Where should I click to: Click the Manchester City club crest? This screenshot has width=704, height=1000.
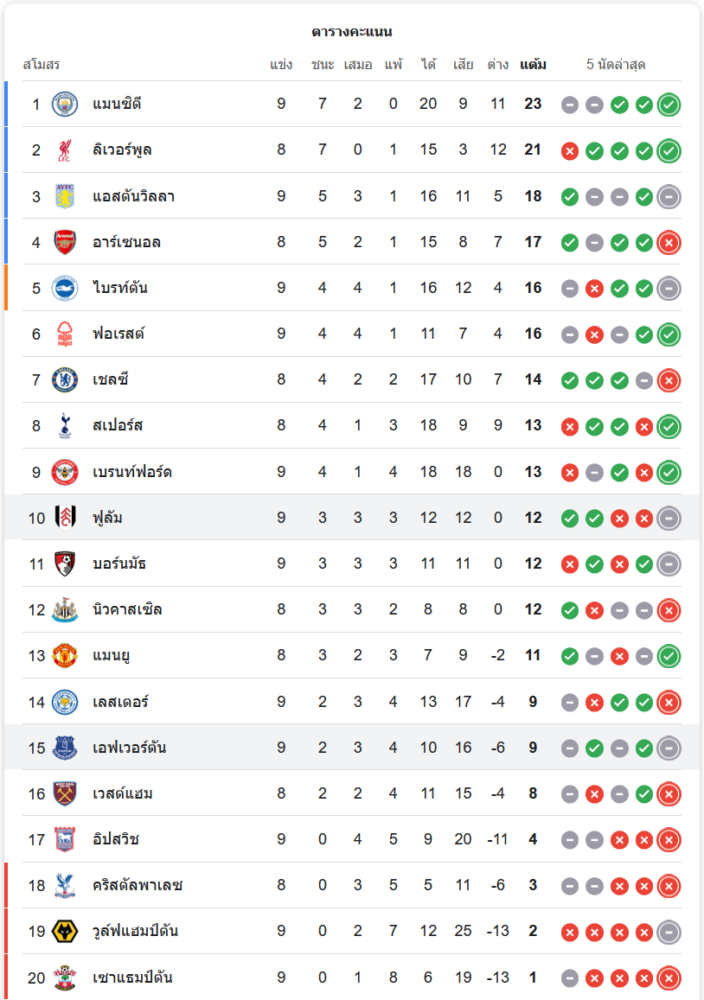pyautogui.click(x=65, y=104)
